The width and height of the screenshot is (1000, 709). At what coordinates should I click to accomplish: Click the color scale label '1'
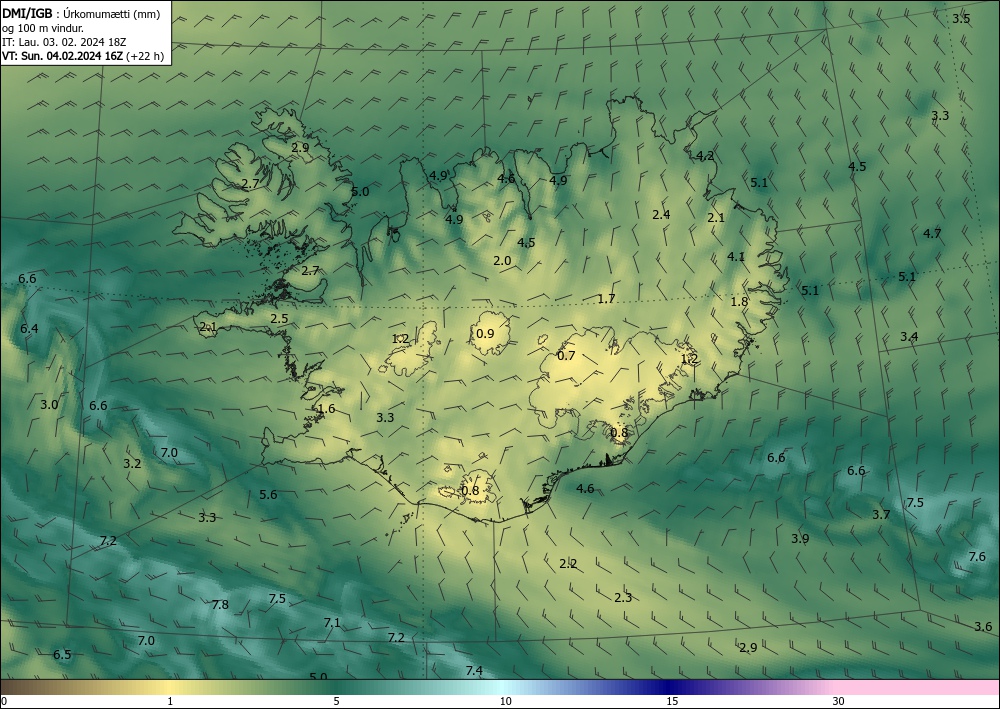(170, 702)
